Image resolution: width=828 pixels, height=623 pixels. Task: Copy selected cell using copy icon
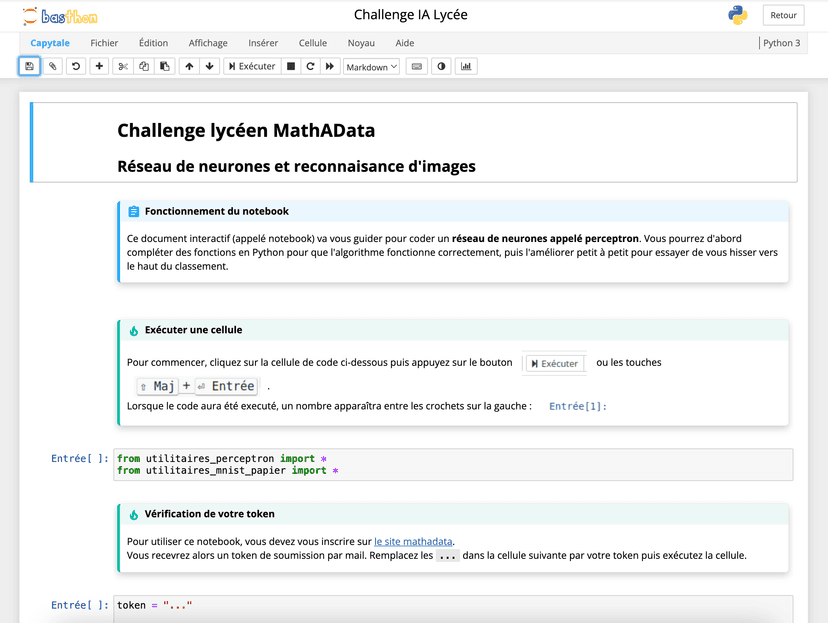144,66
